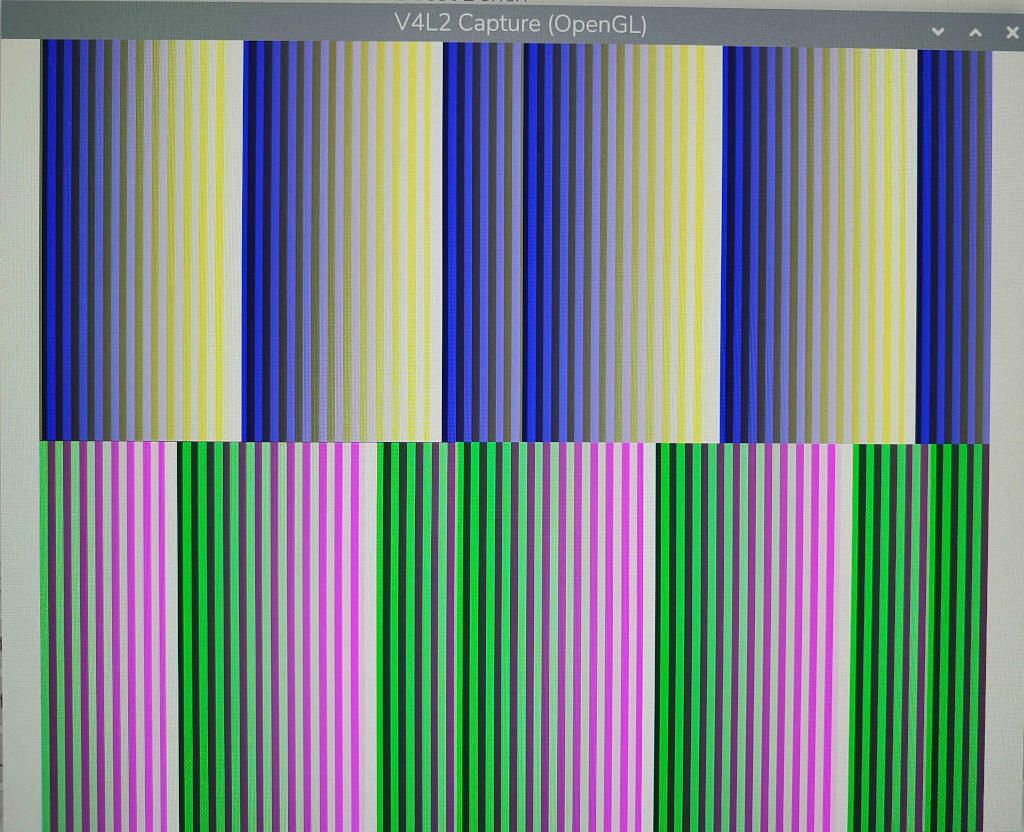The image size is (1024, 832).
Task: Focus the partially hidden window behind title bar
Action: (x=470, y=2)
